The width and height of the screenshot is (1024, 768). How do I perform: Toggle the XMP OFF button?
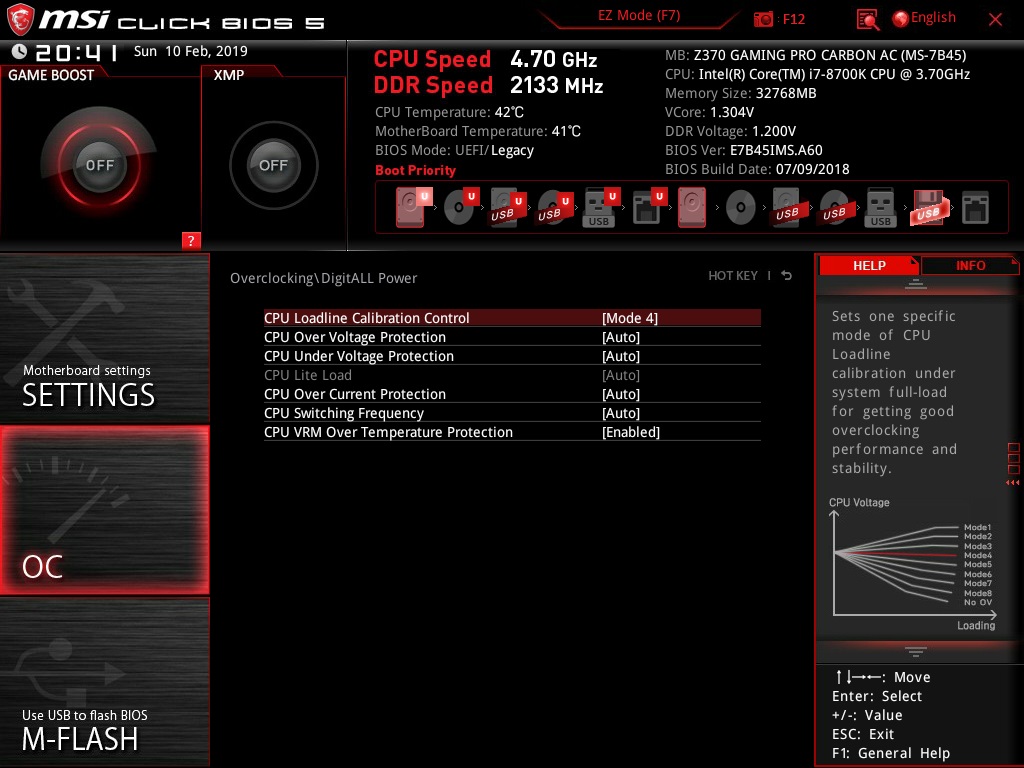pos(273,165)
